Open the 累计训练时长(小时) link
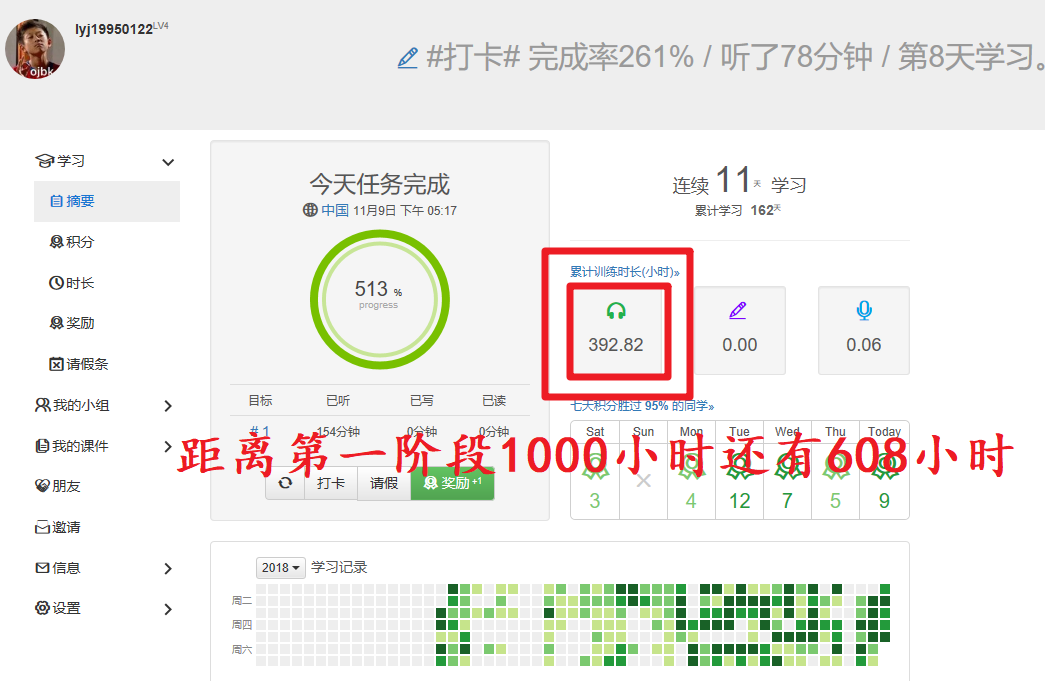1045x681 pixels. click(x=624, y=272)
